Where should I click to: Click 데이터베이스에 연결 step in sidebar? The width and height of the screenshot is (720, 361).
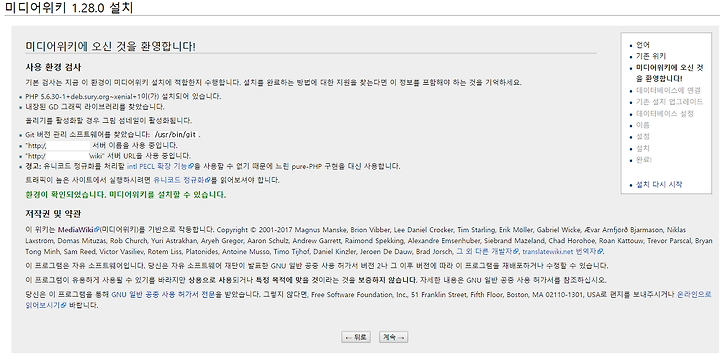click(x=668, y=90)
